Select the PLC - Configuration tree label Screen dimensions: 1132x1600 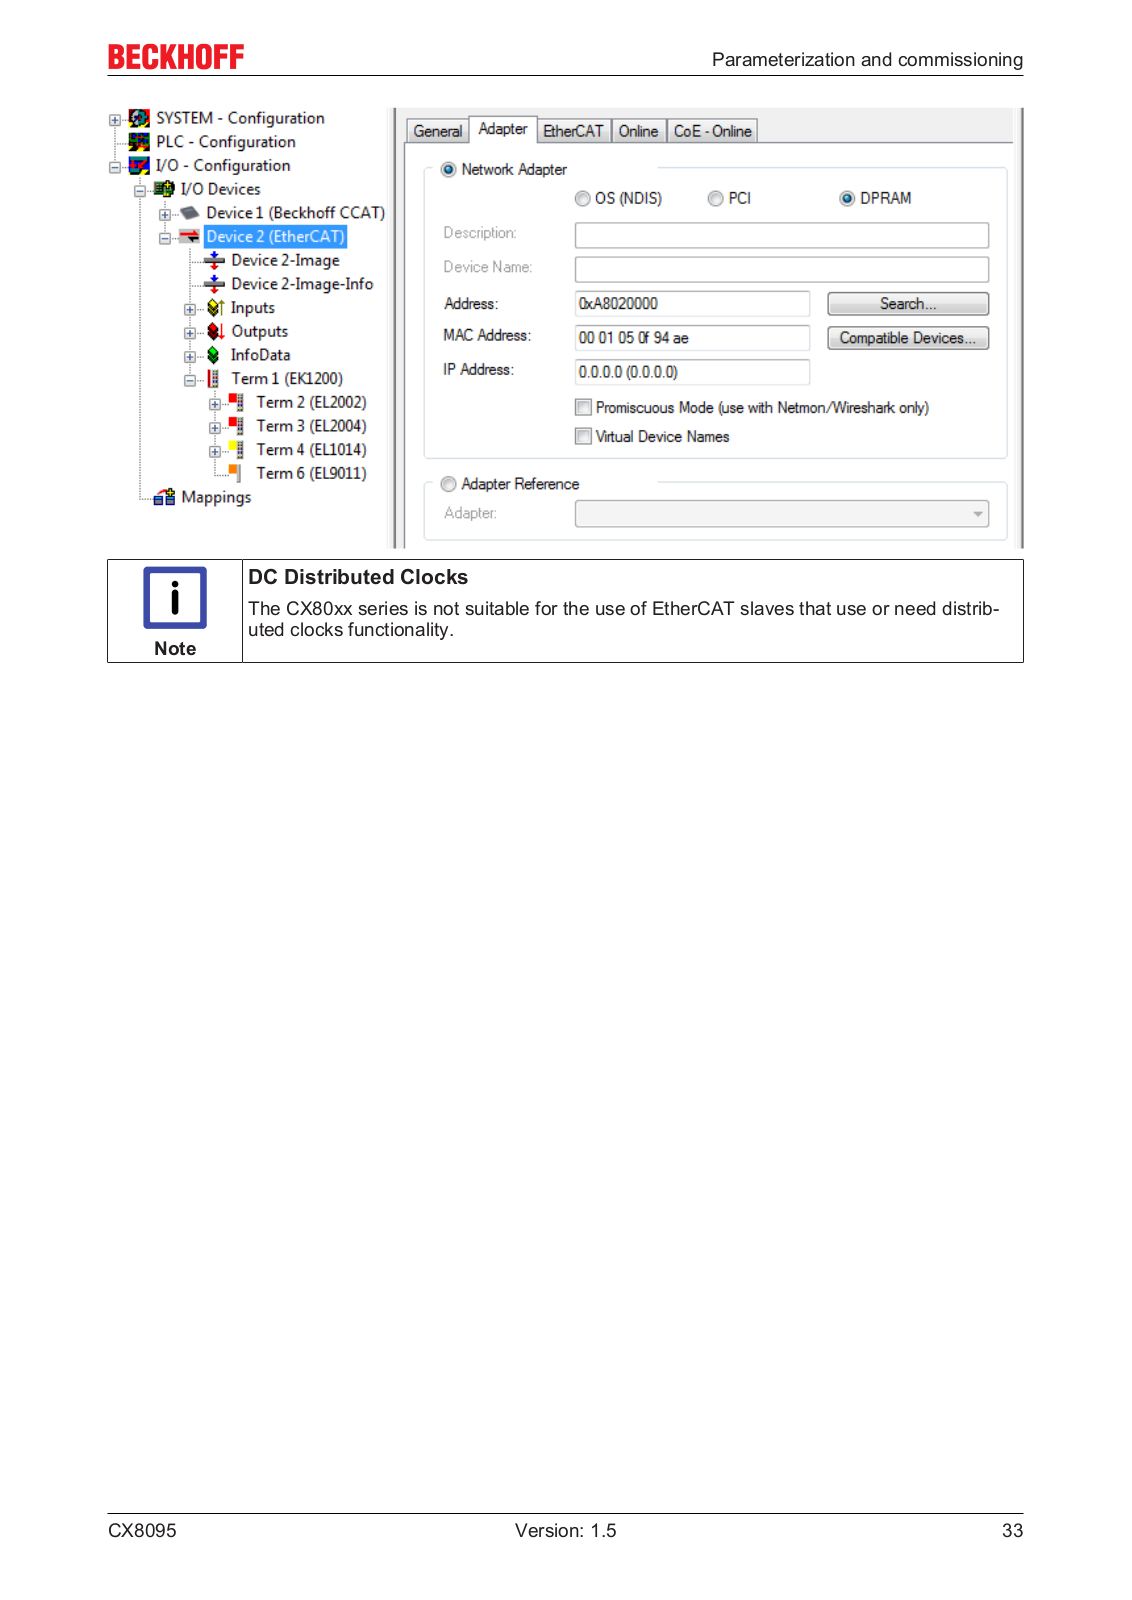226,142
